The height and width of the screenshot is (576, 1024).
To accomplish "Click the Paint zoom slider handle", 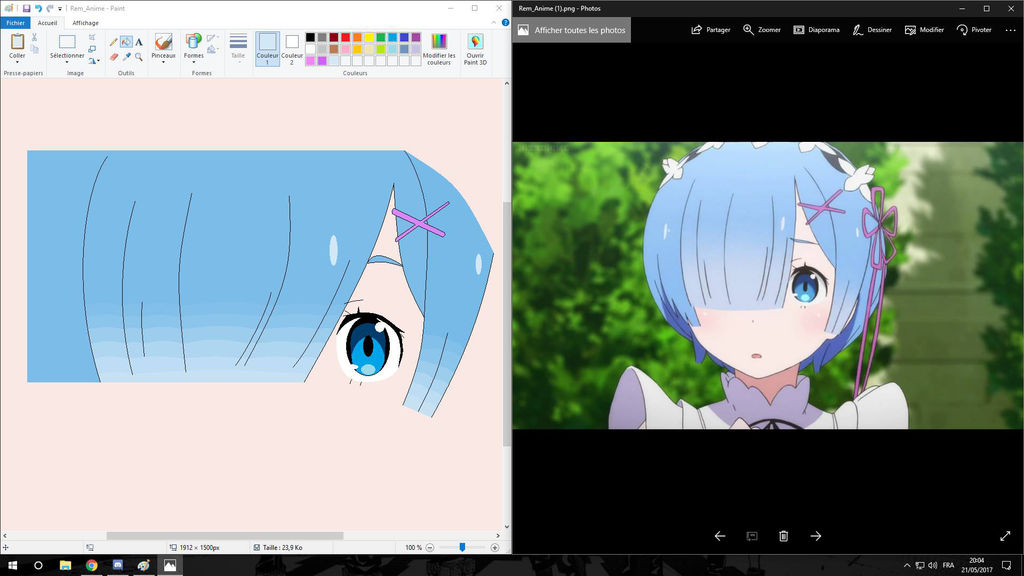I will [x=462, y=548].
